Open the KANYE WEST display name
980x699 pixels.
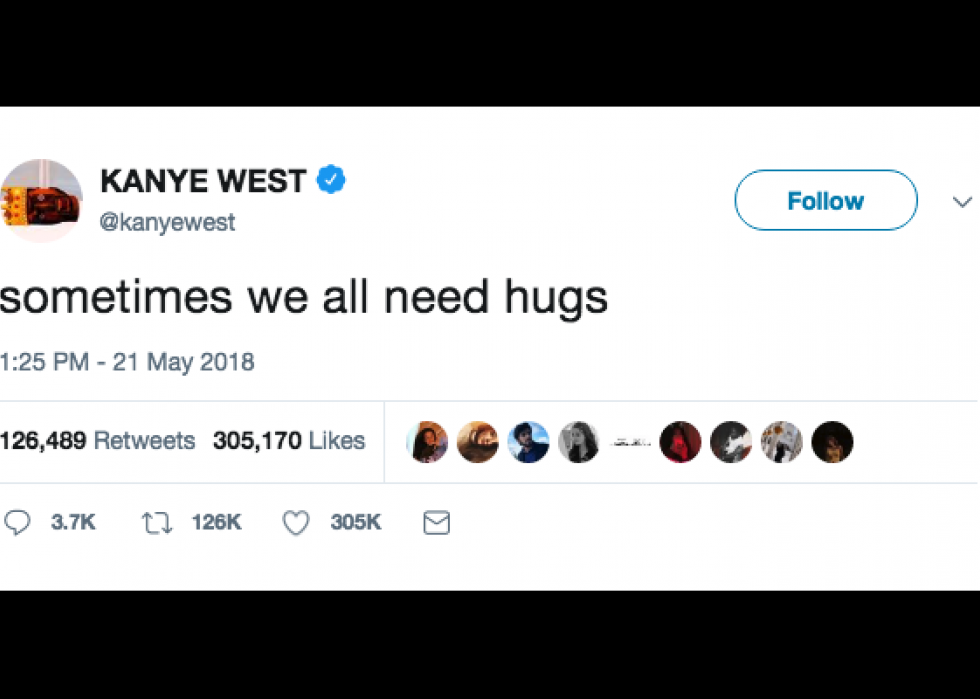203,181
